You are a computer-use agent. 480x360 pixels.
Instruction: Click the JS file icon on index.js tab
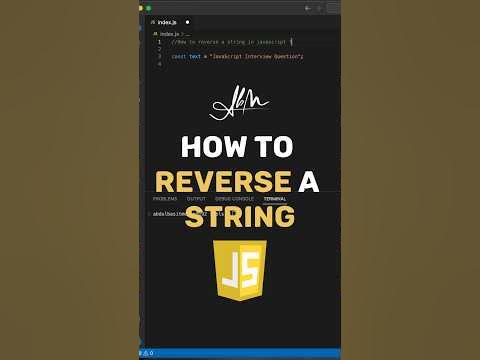pos(153,22)
